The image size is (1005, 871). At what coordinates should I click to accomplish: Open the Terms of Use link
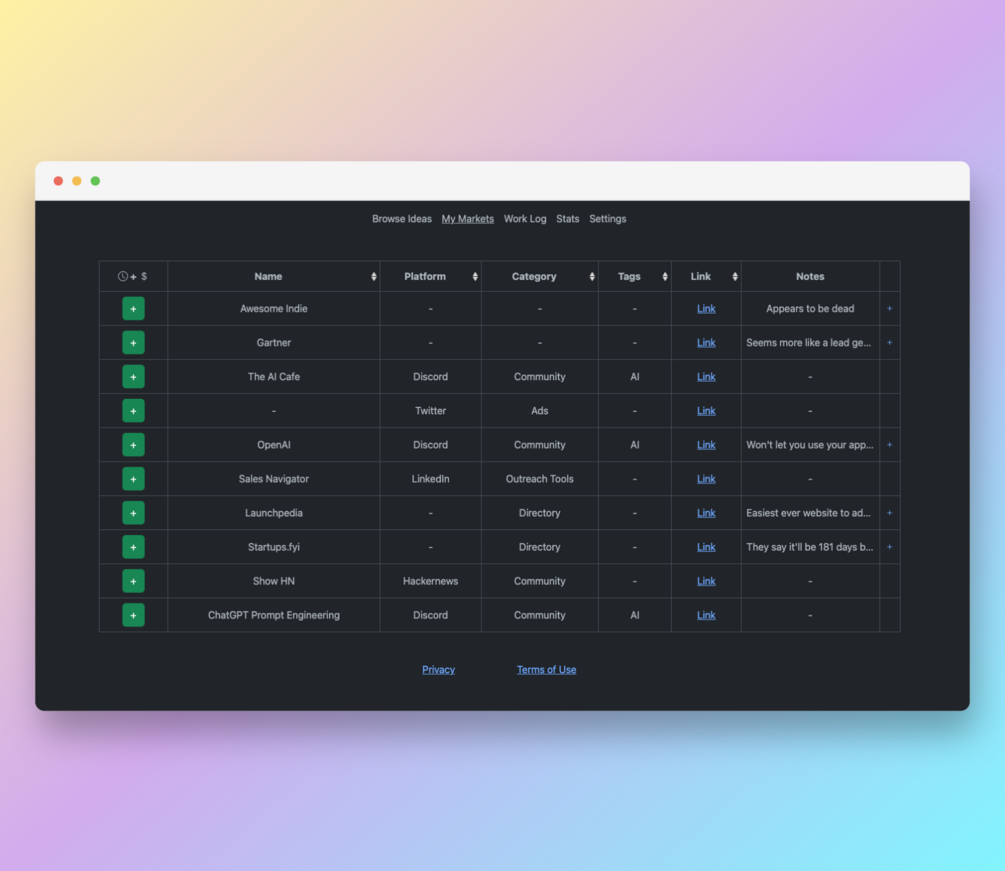pyautogui.click(x=546, y=670)
